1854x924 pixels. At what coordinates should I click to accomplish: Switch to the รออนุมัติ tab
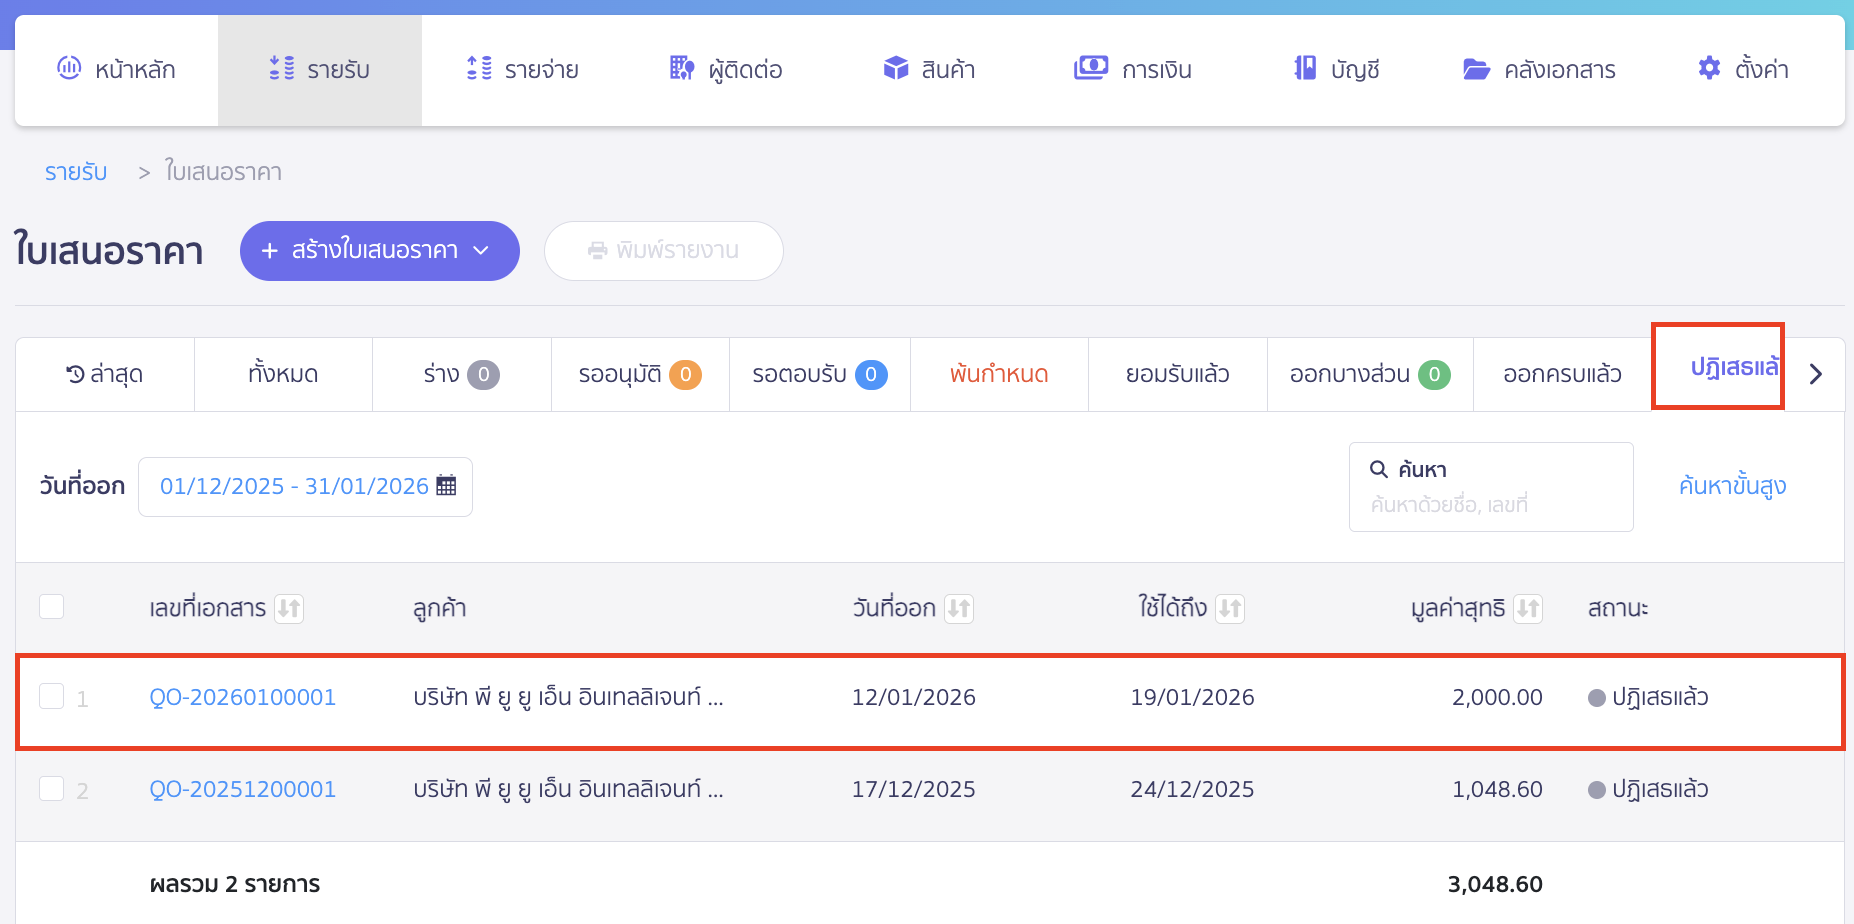pyautogui.click(x=639, y=375)
